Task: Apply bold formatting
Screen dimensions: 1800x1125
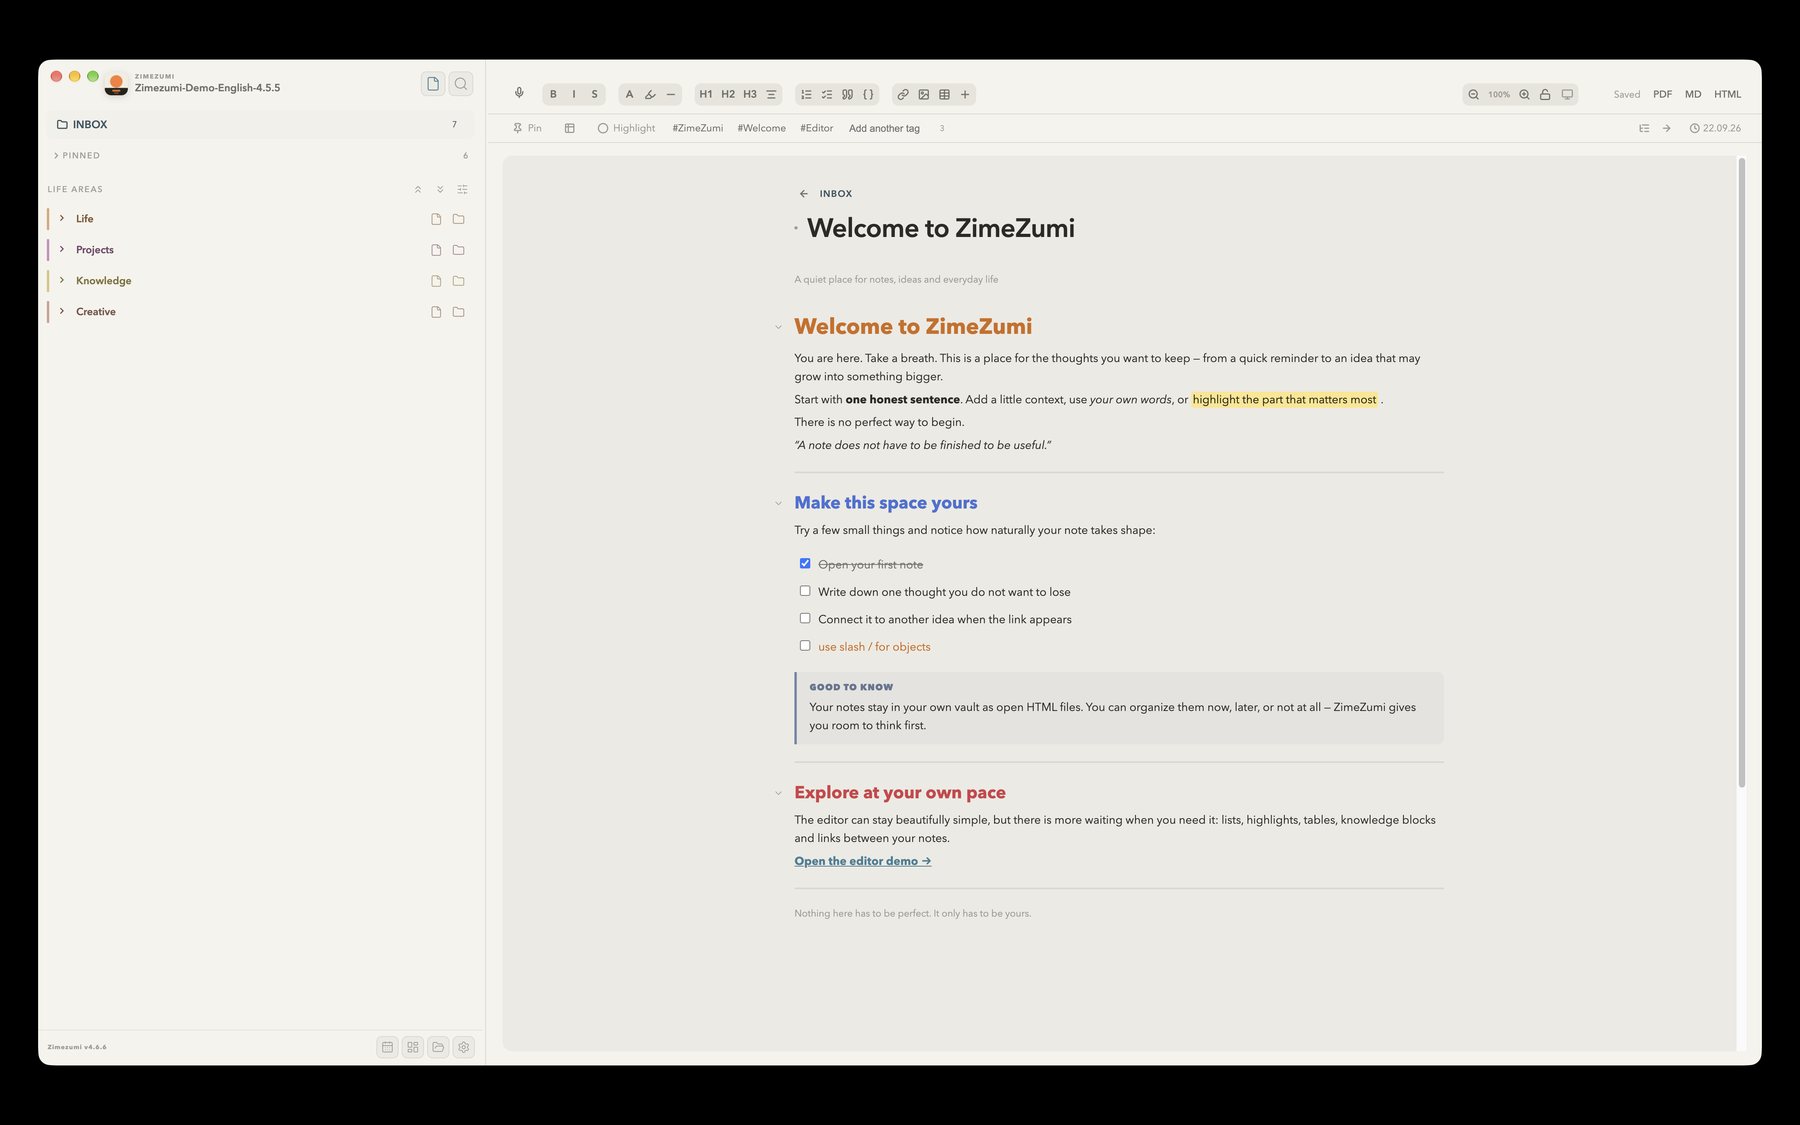Action: tap(553, 94)
